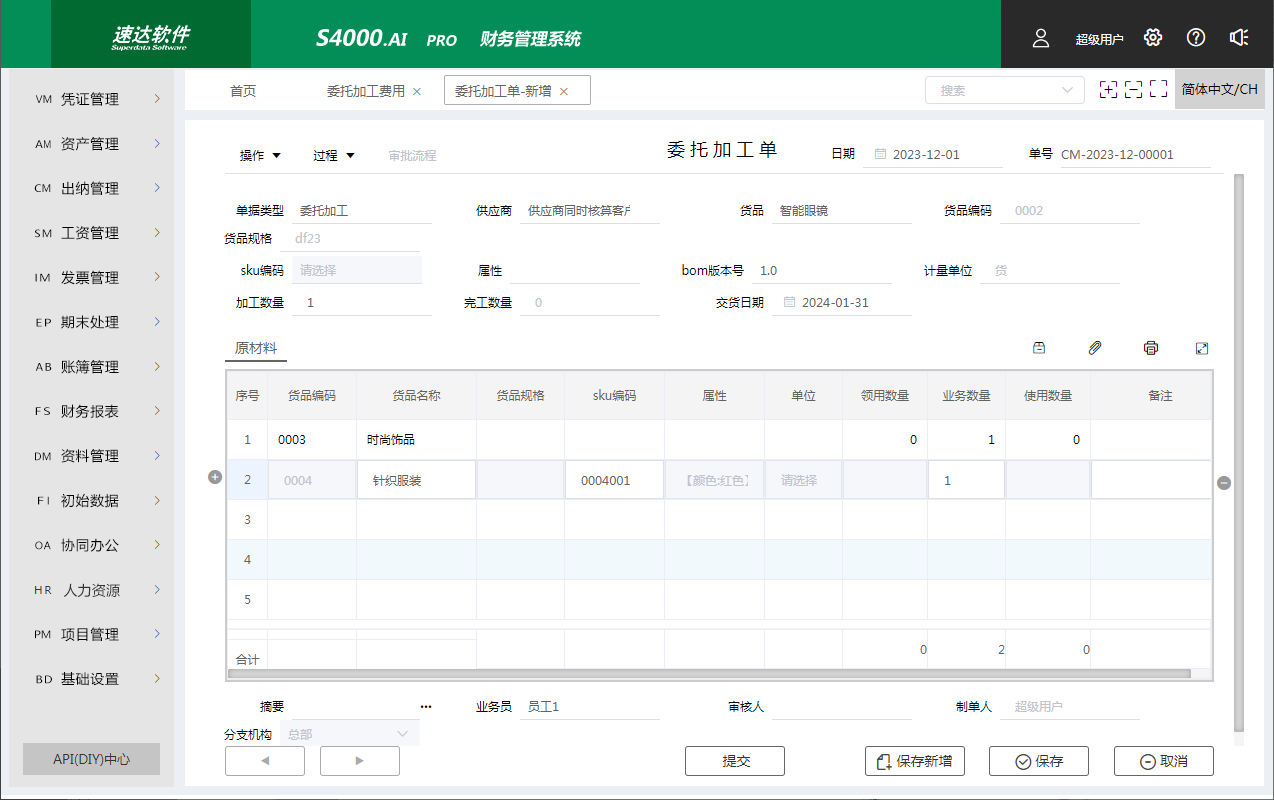Mute sound using the speaker icon

pos(1239,38)
